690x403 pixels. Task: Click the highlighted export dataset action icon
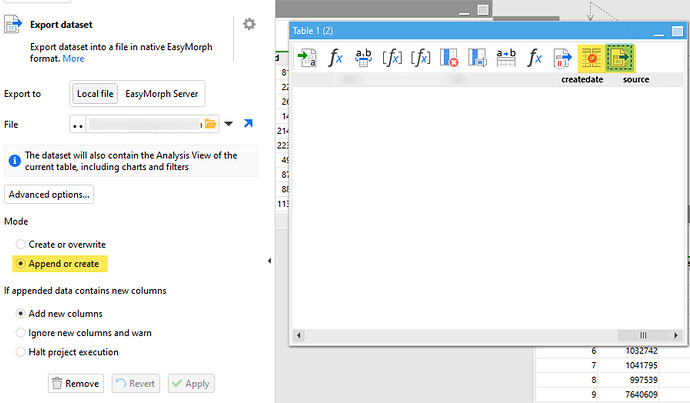click(620, 58)
